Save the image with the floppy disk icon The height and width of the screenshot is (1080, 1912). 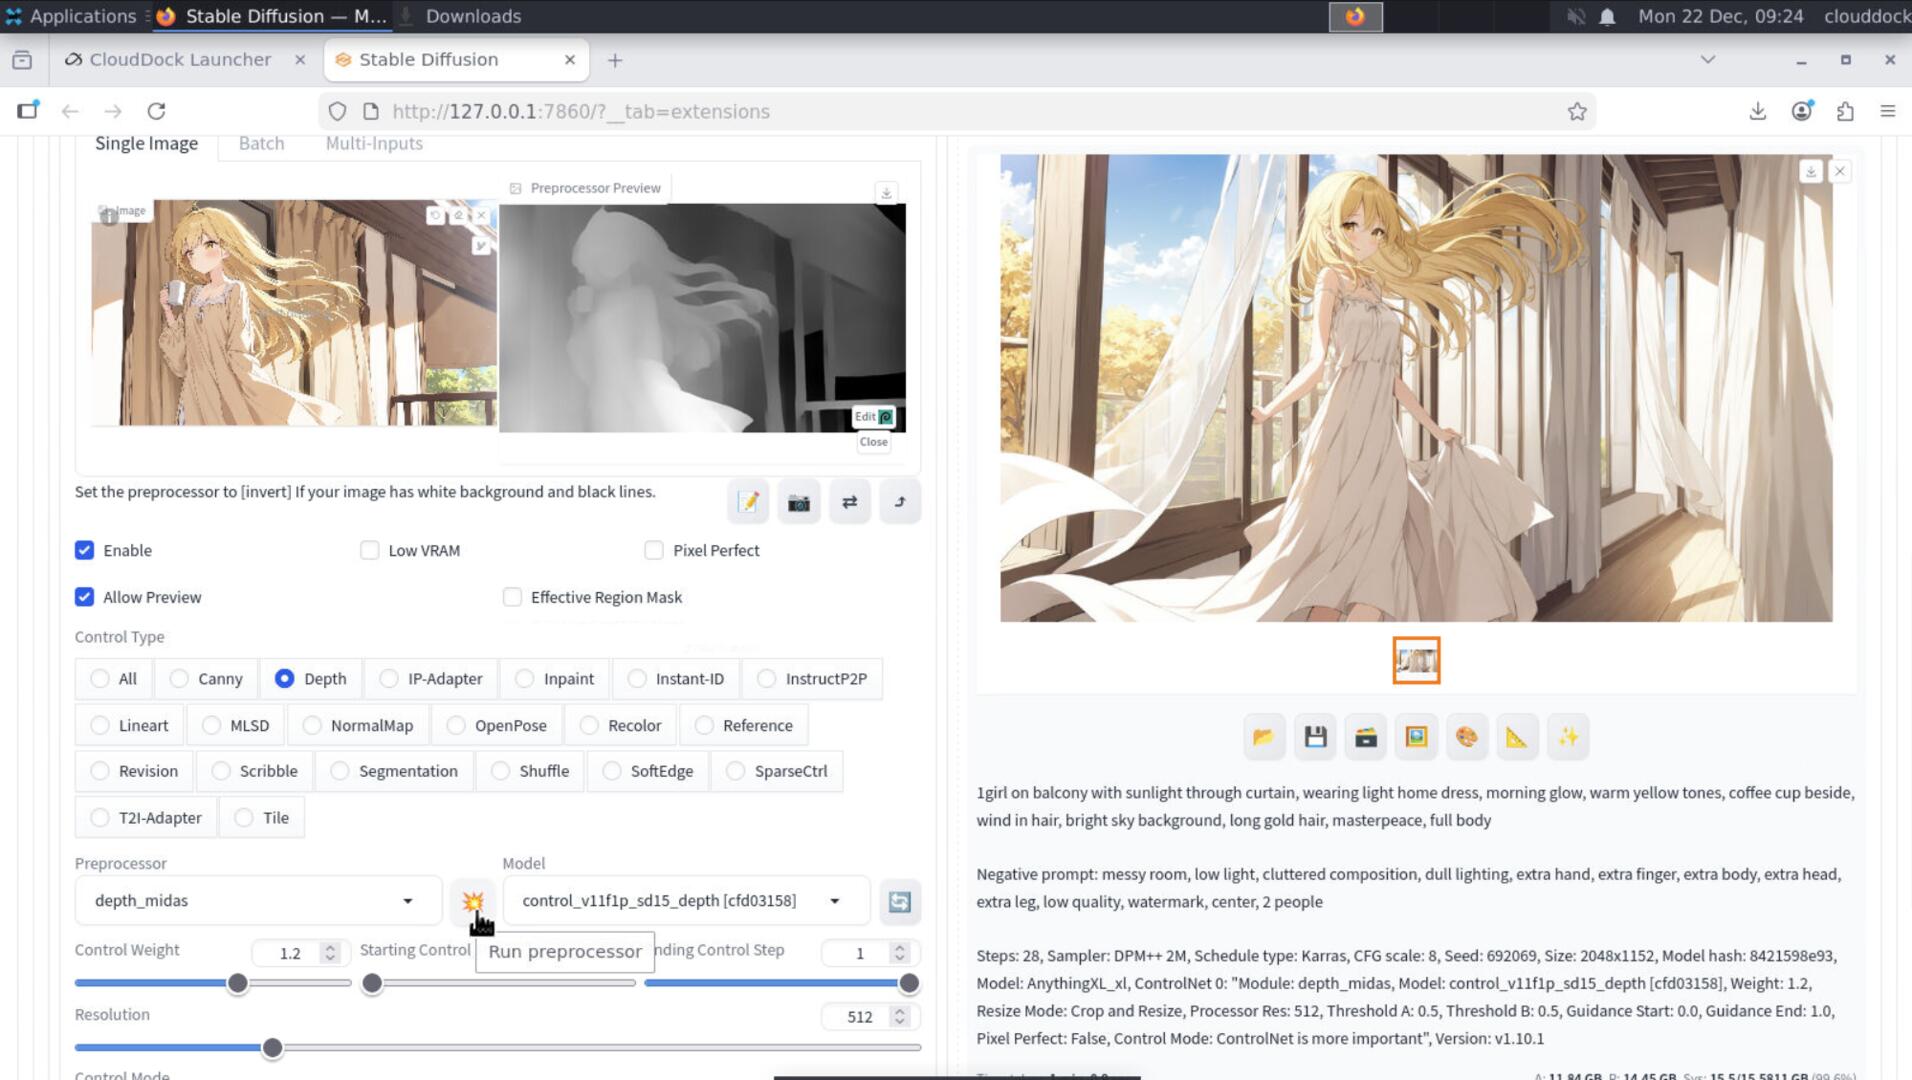(1315, 738)
